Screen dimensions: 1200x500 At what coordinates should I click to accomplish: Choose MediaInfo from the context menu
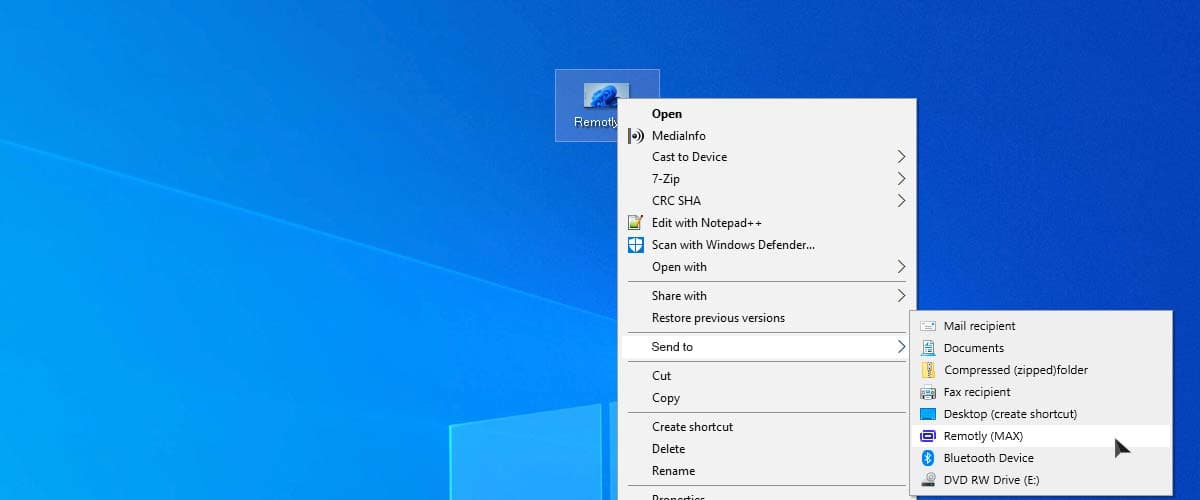767,136
